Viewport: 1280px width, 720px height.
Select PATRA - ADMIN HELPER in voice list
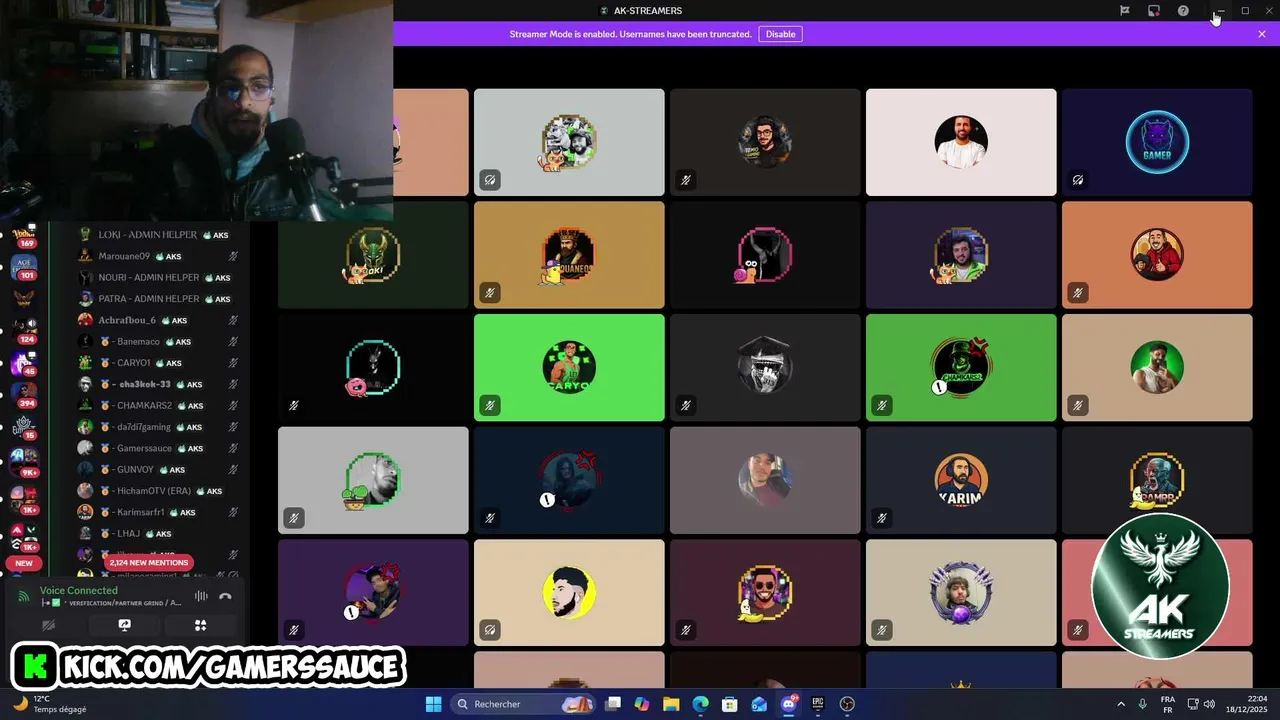point(158,299)
